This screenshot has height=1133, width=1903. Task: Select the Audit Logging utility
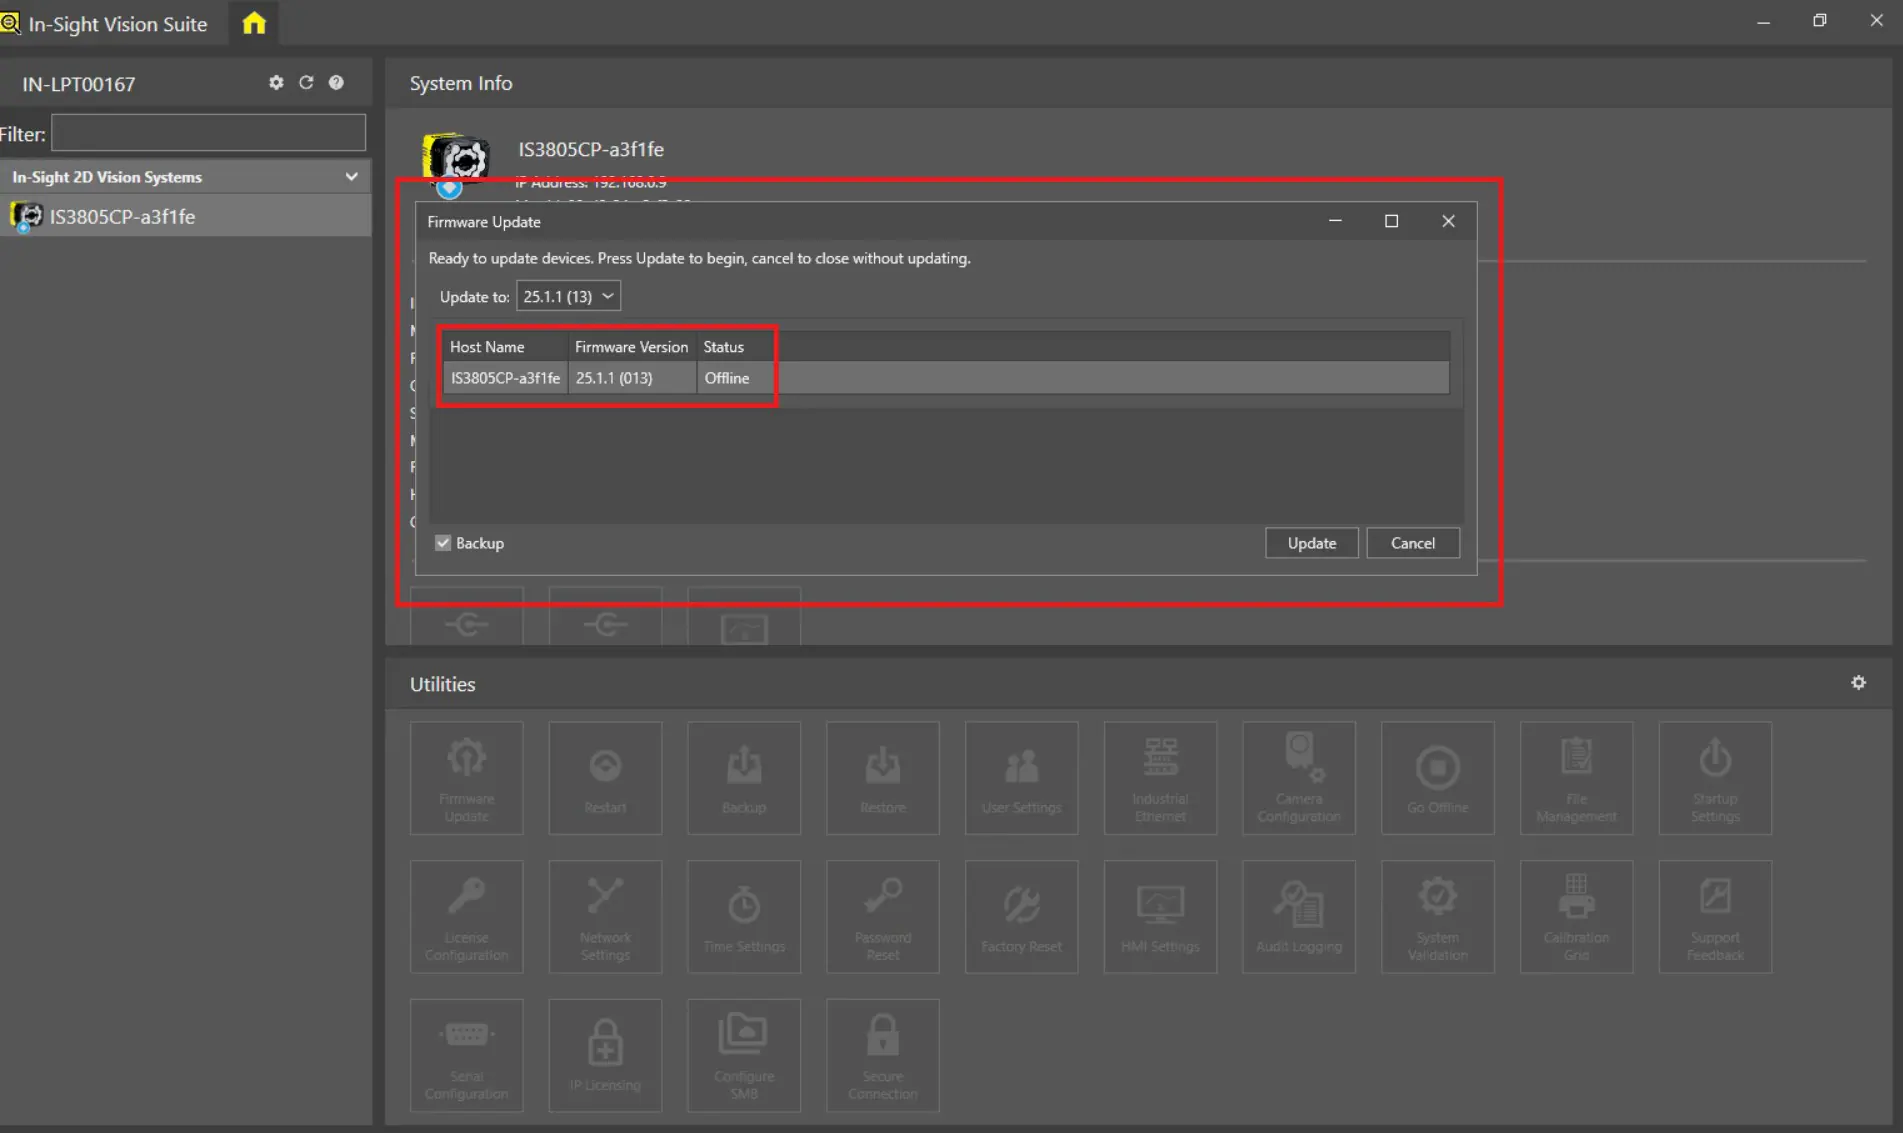[1298, 916]
